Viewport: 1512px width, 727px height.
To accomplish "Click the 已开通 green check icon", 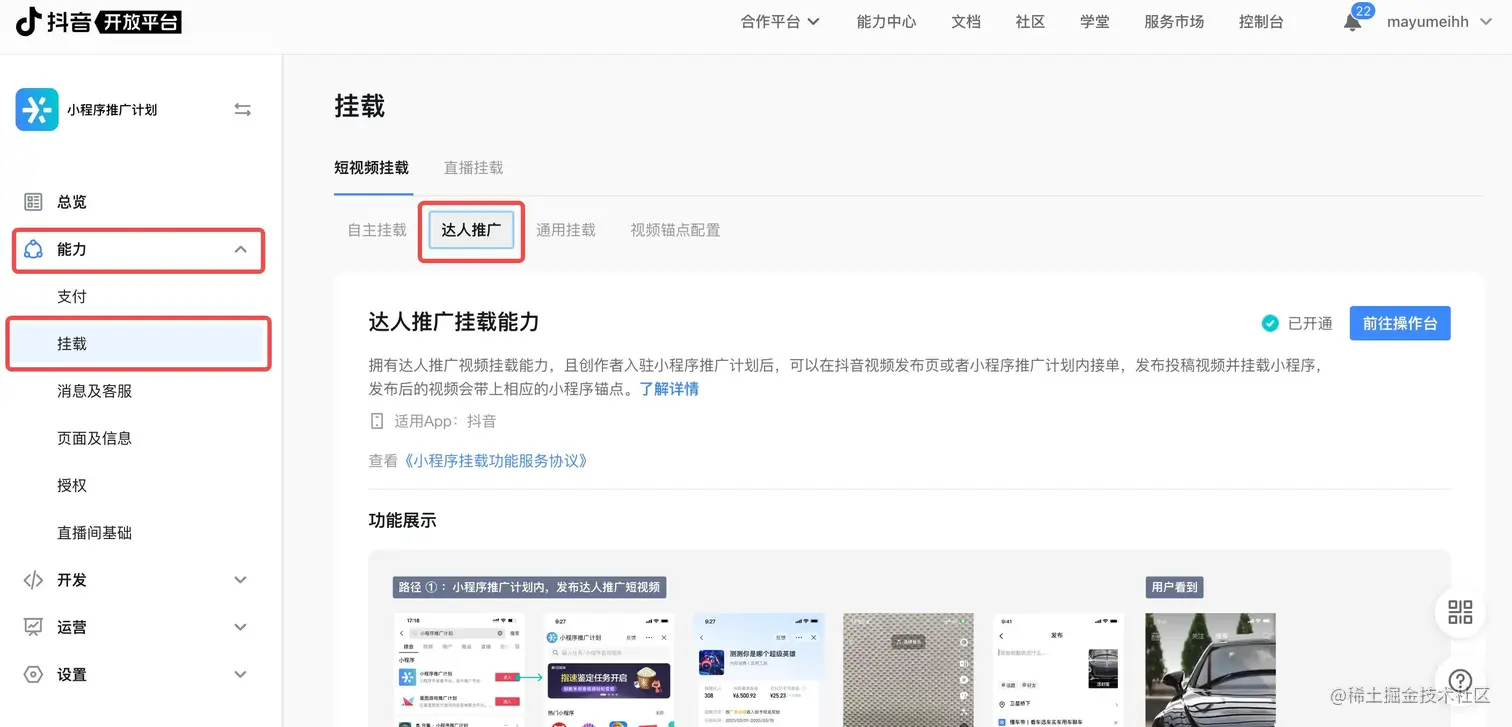I will tap(1270, 323).
